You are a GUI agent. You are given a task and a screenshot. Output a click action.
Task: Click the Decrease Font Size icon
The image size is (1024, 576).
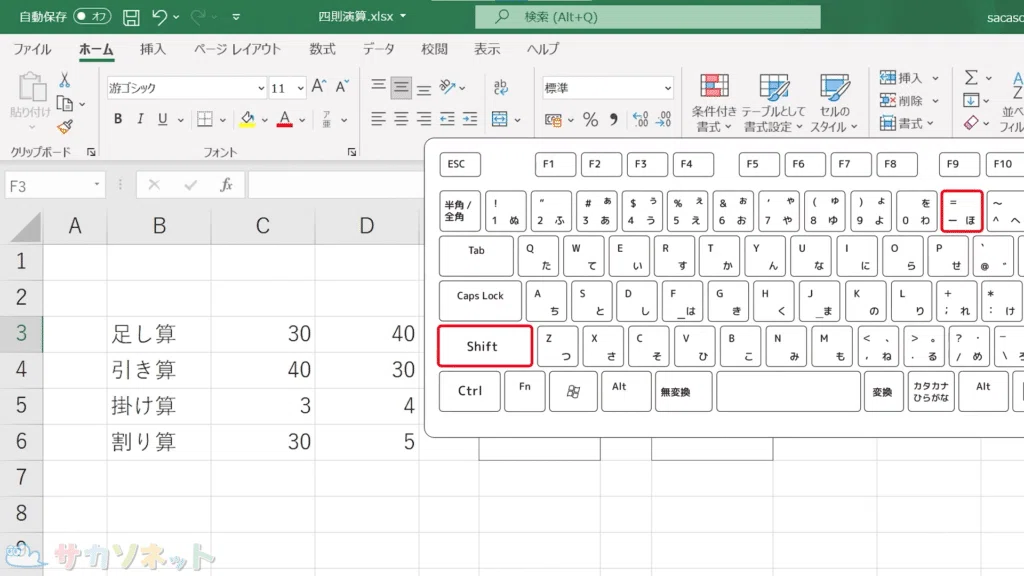(x=342, y=86)
